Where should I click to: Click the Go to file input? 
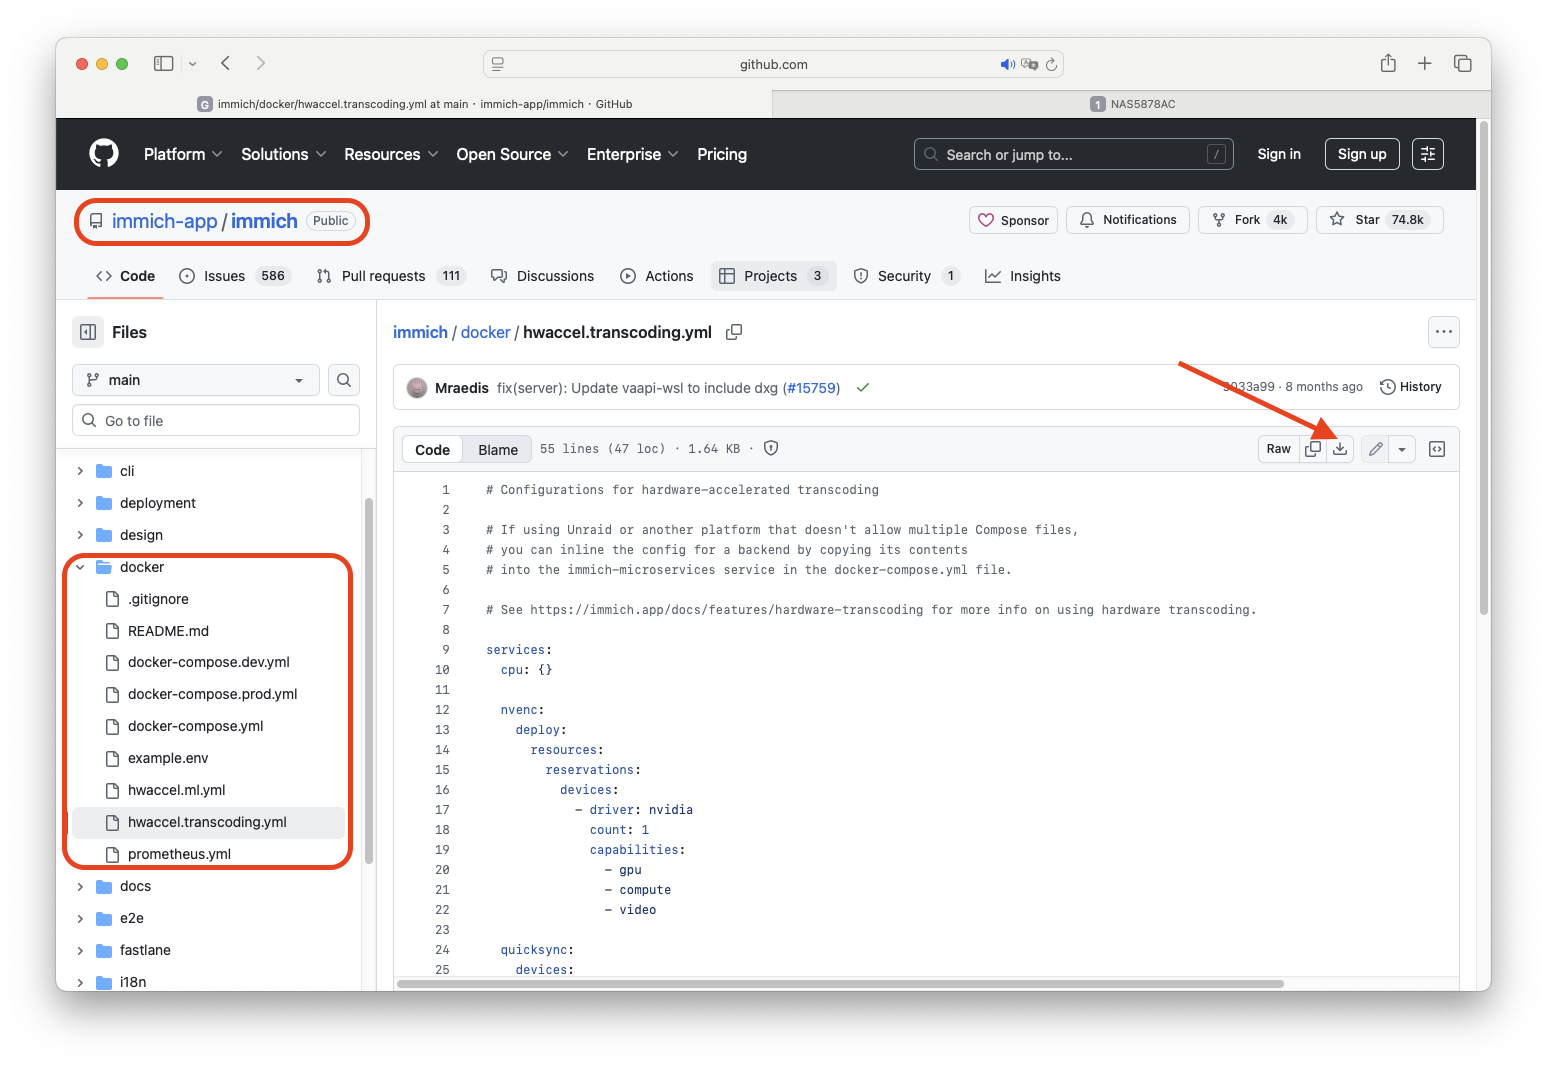216,421
